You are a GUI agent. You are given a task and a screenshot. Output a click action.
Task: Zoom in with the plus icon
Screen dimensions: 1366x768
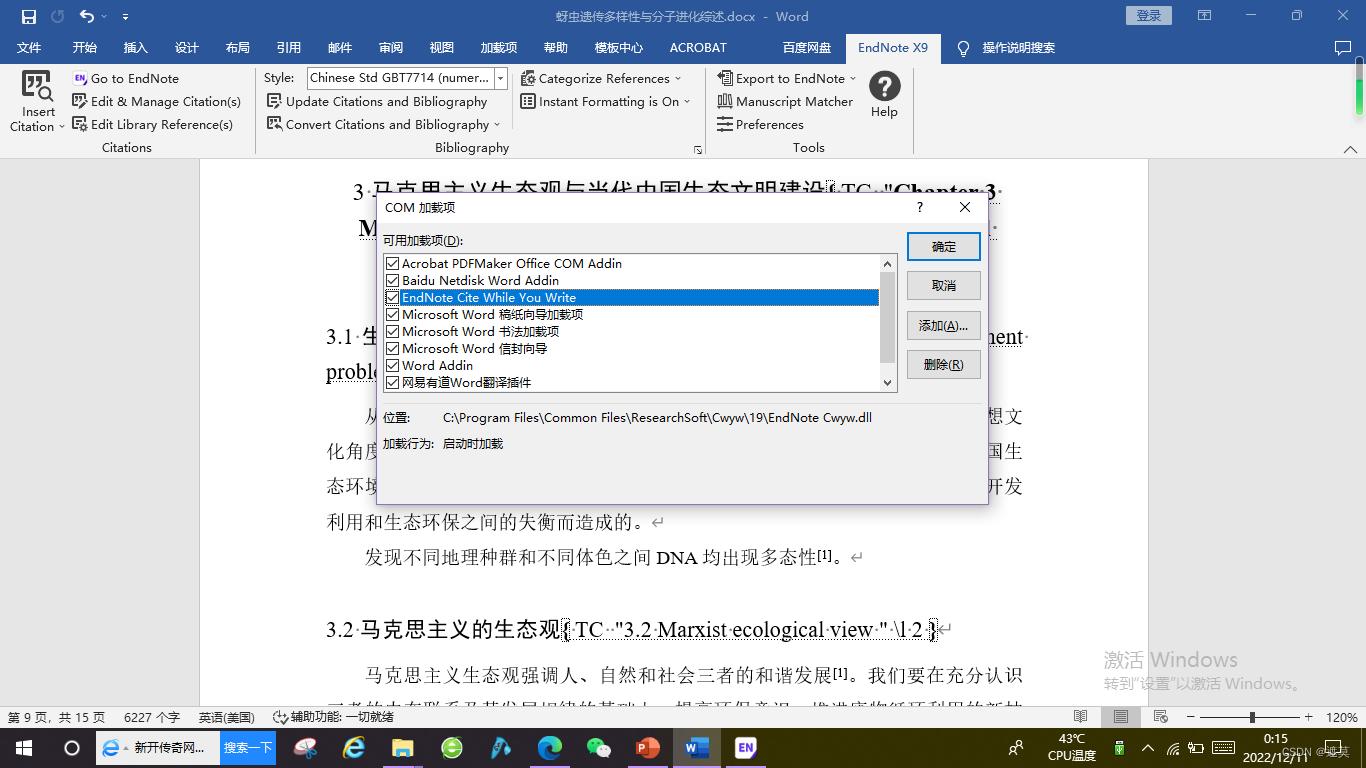pos(1308,717)
